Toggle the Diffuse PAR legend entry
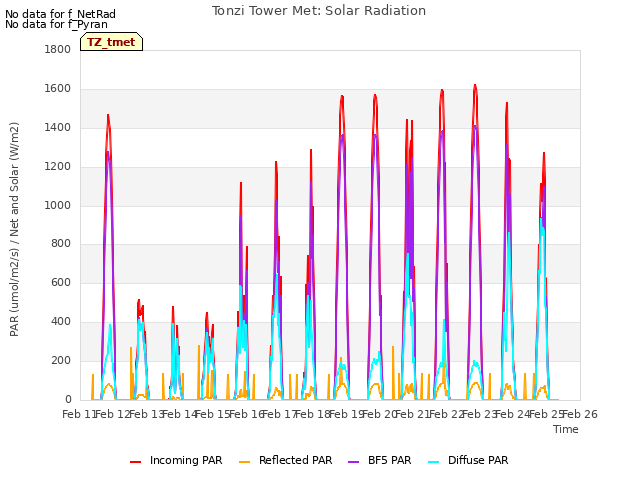Viewport: 640px width, 480px height. click(468, 460)
